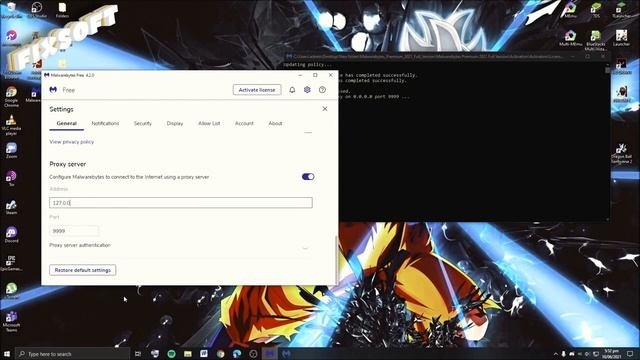Click the proxy Port field

pyautogui.click(x=74, y=231)
